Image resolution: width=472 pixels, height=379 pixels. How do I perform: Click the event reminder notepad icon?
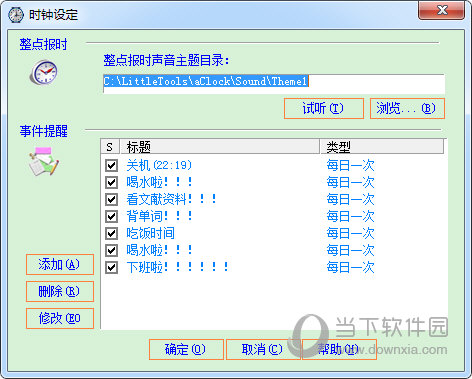[x=44, y=161]
